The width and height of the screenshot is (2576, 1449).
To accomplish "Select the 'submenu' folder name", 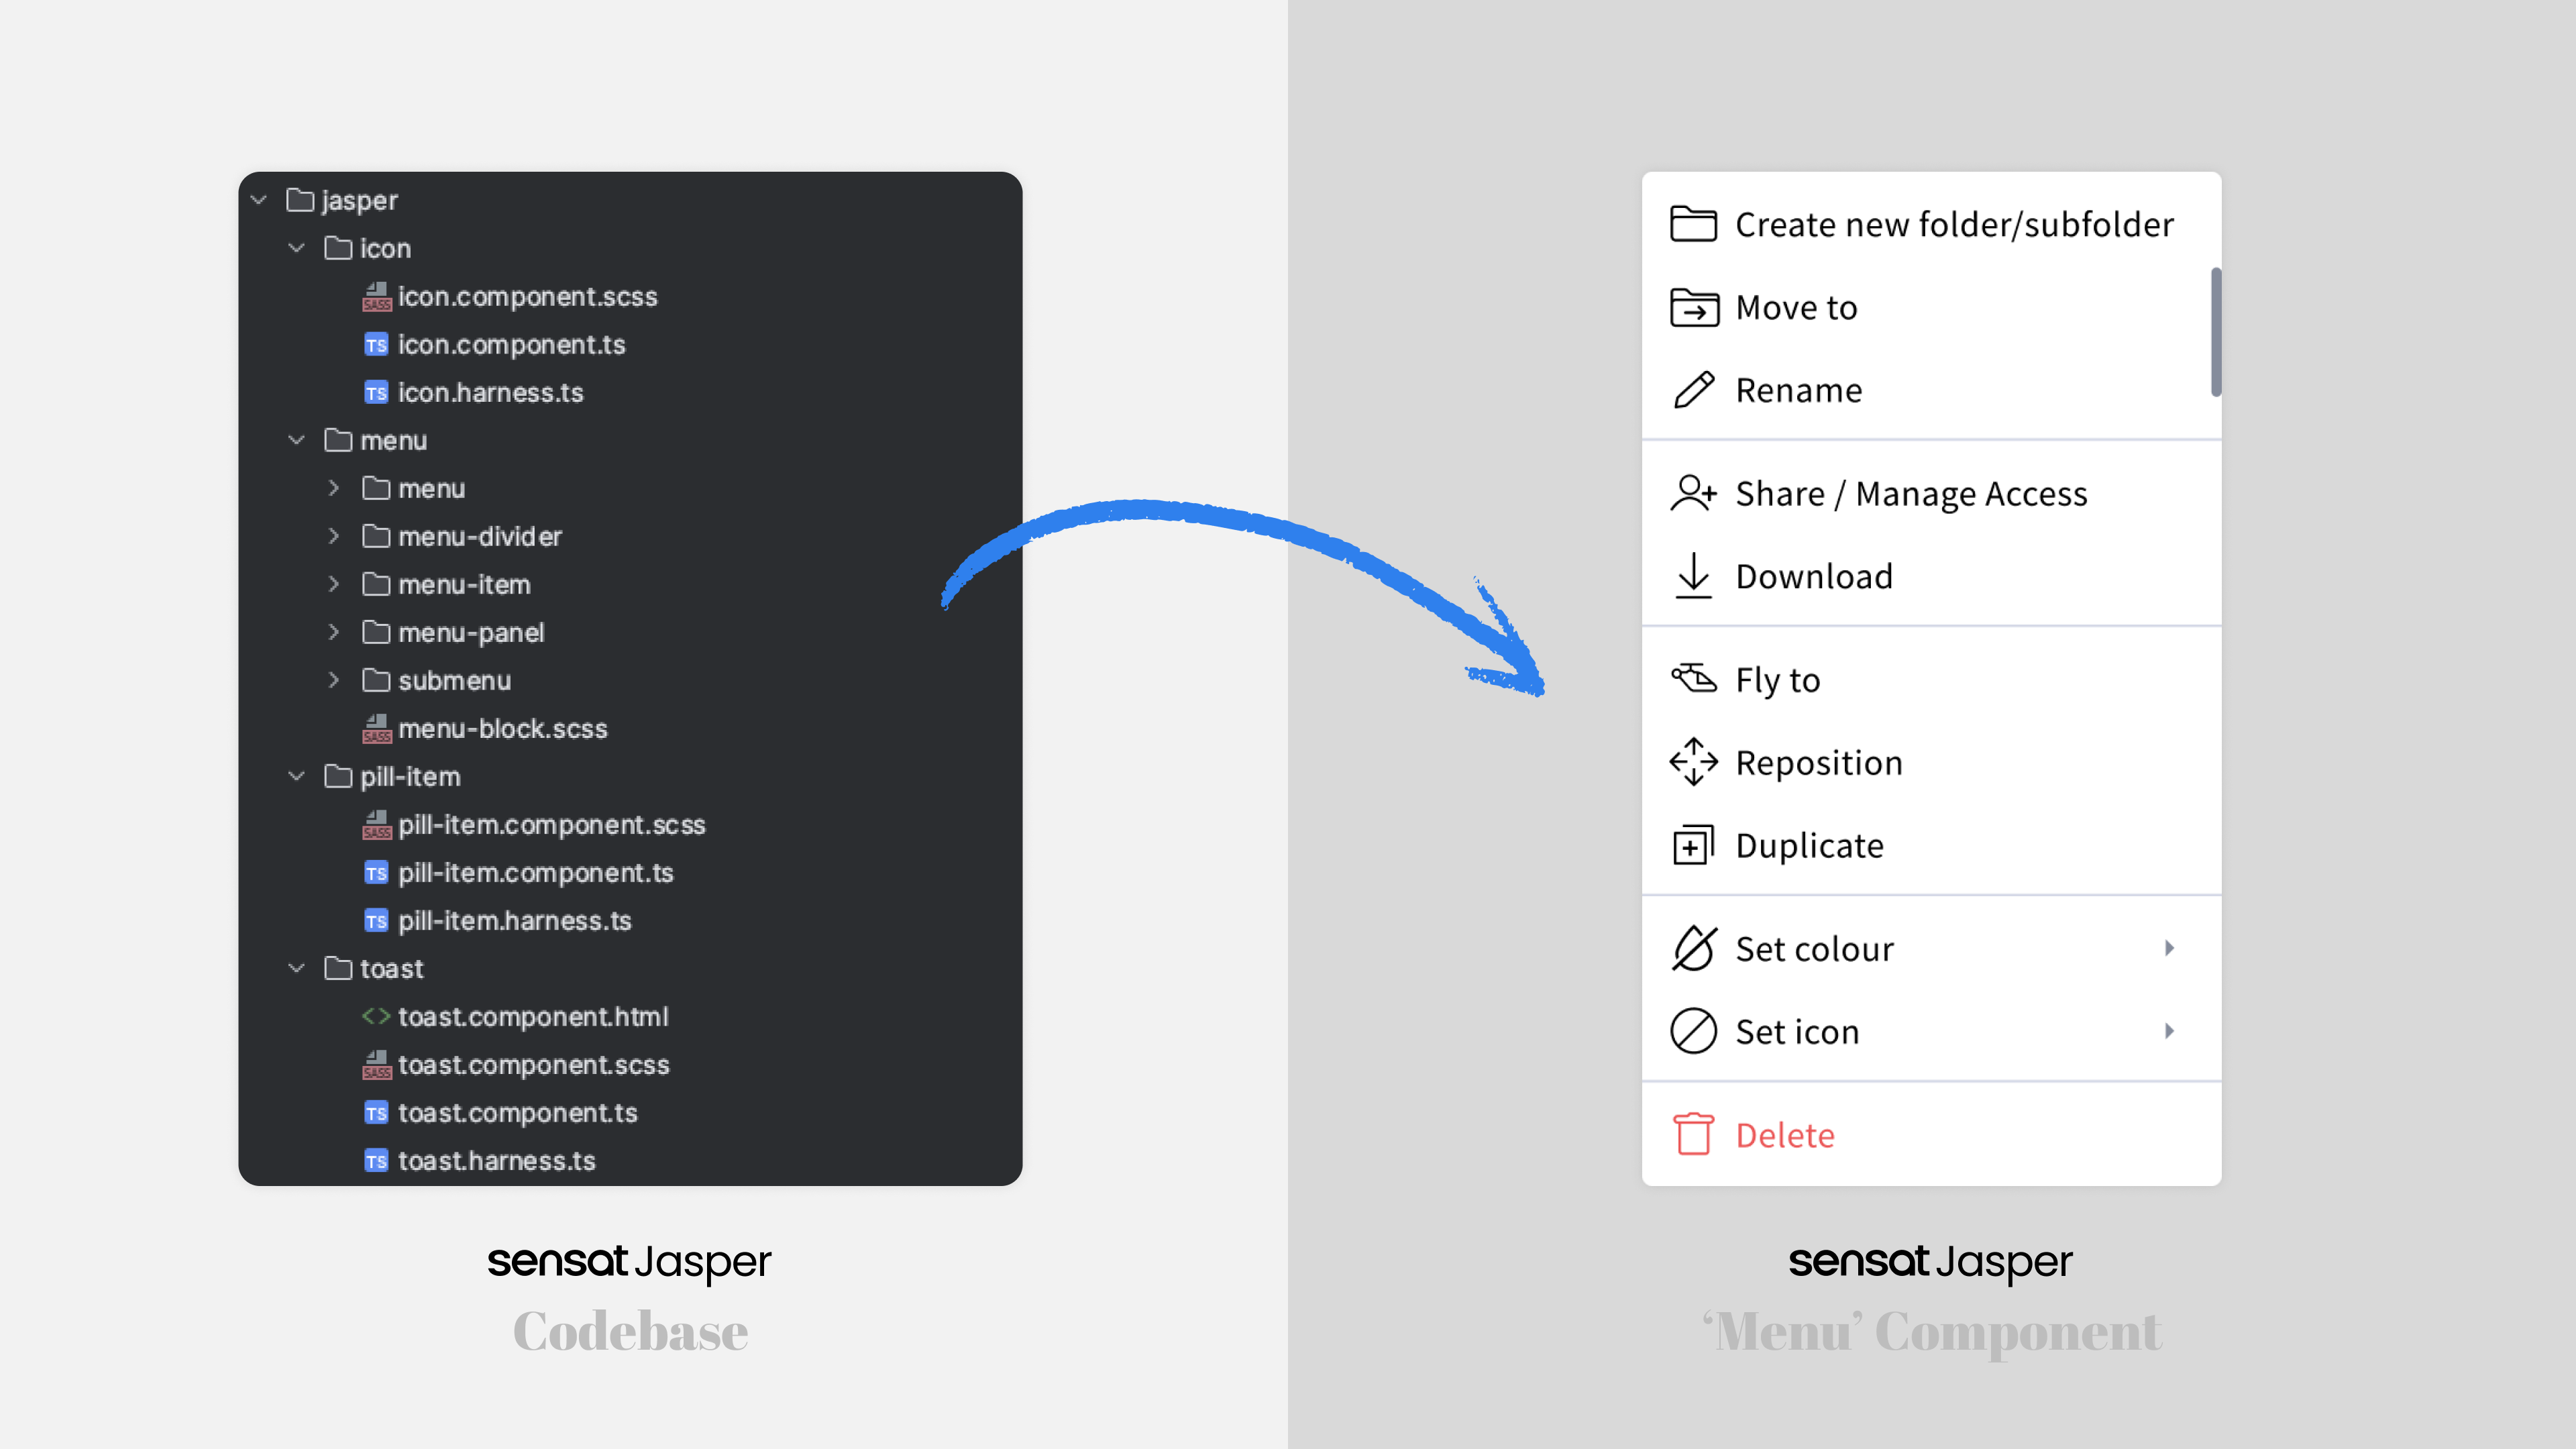I will coord(454,680).
